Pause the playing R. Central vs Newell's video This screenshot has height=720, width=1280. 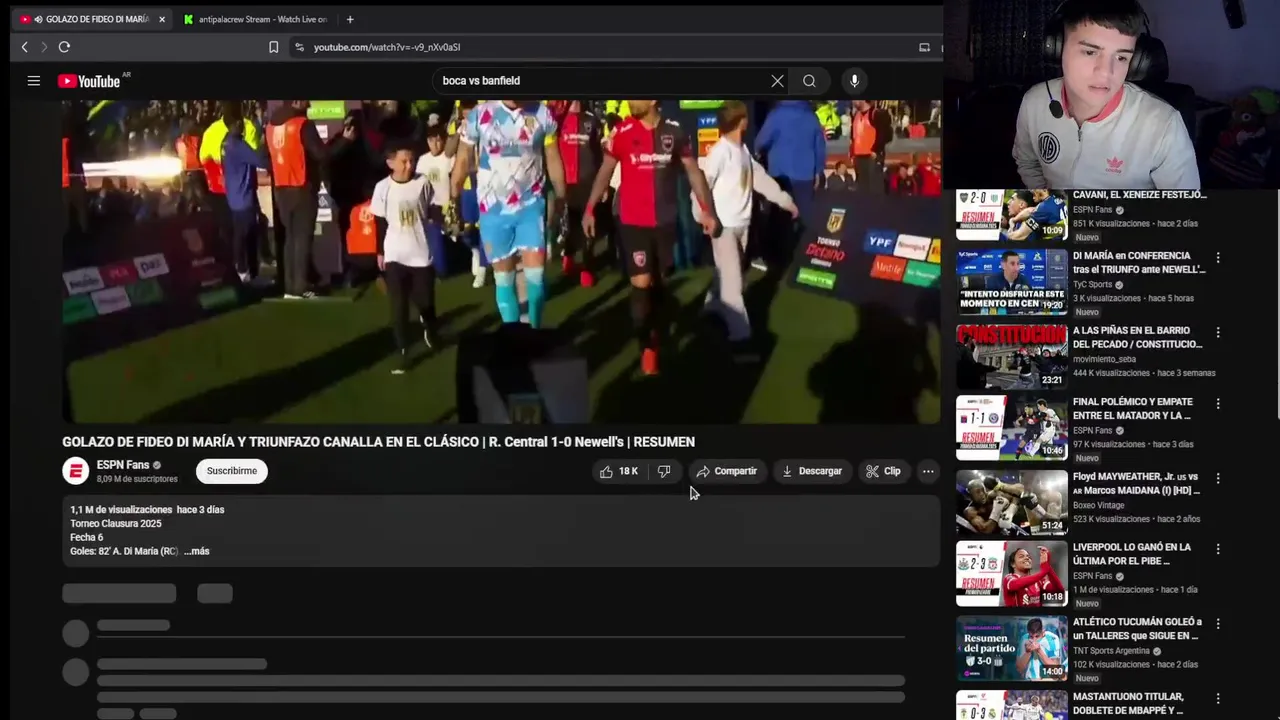501,262
